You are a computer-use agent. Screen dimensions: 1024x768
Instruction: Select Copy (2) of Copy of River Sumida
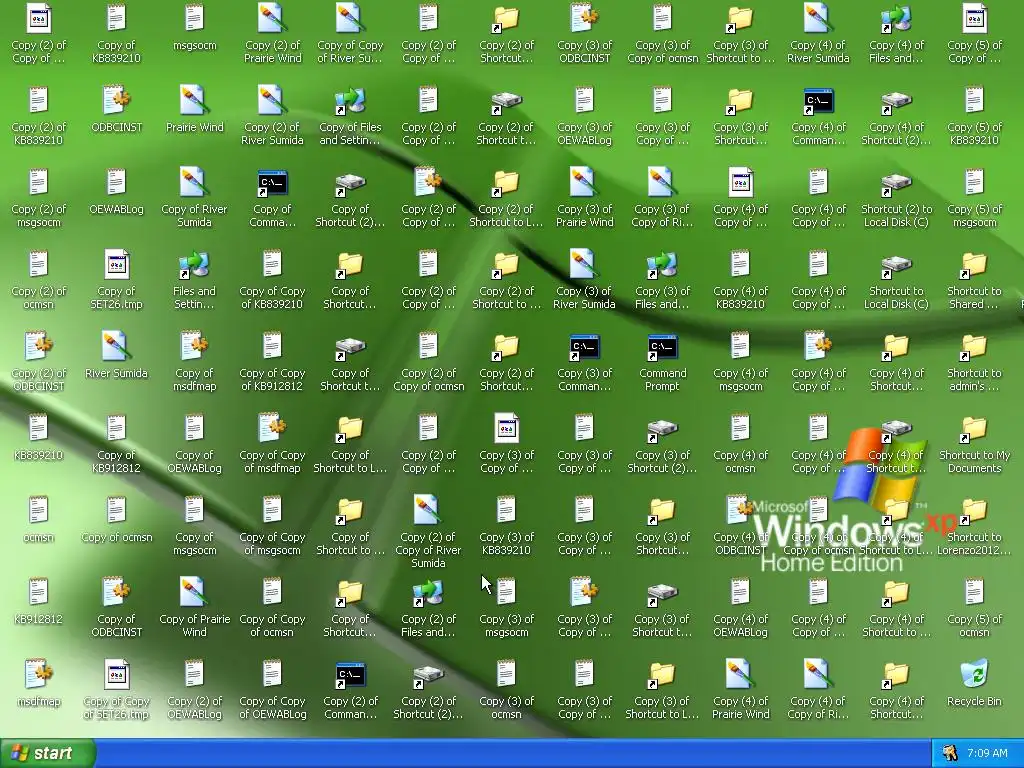[428, 511]
